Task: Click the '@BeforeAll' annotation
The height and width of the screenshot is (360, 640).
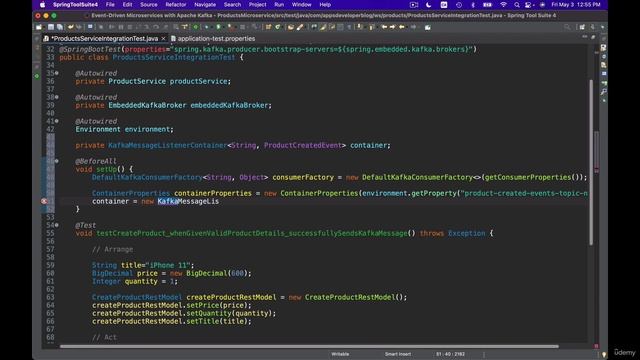Action: point(96,161)
